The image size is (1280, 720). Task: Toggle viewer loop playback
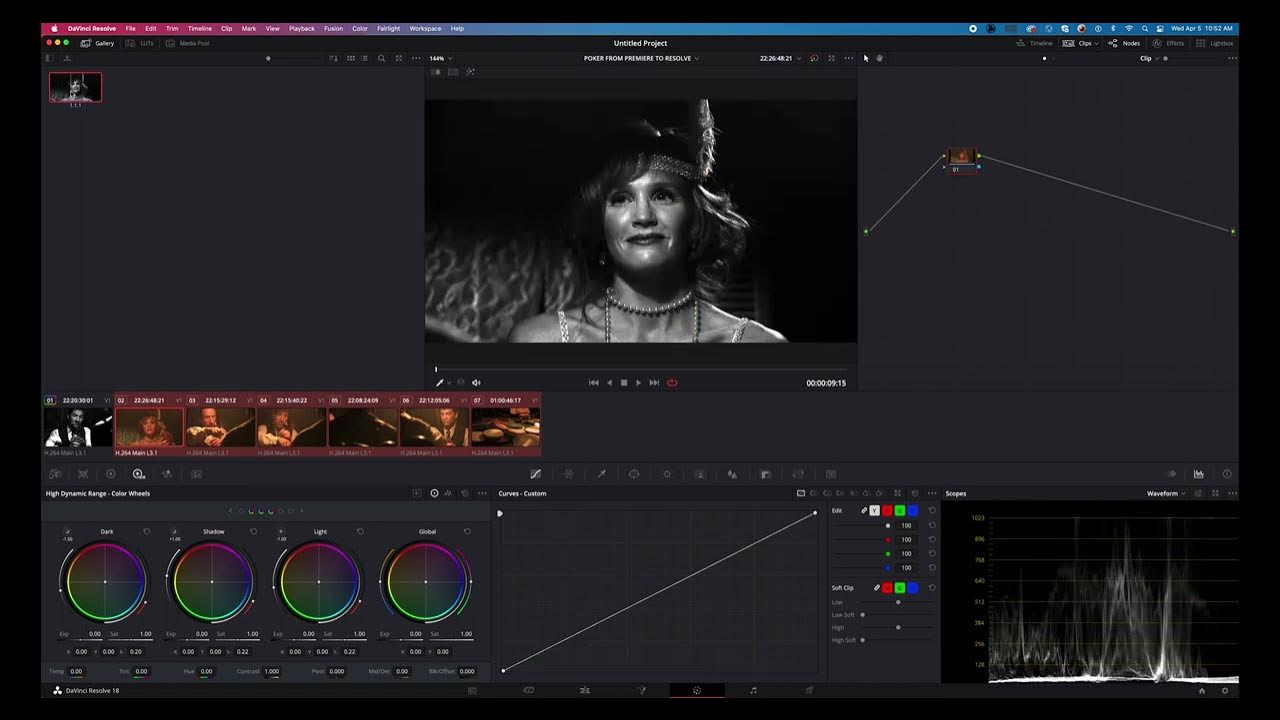point(672,382)
